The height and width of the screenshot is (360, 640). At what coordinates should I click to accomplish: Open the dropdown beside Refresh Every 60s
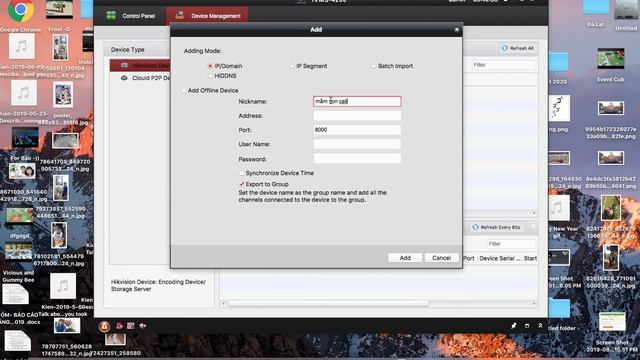pyautogui.click(x=532, y=227)
